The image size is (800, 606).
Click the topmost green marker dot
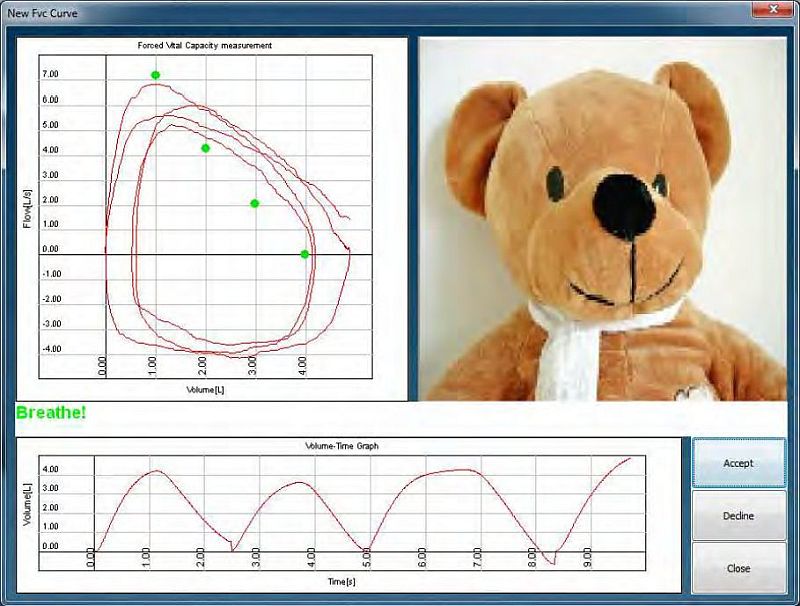pos(155,75)
